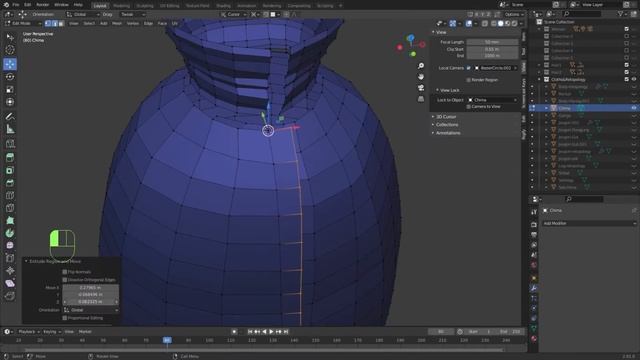Select the Poly Build tool
The height and width of the screenshot is (360, 640).
(10, 220)
